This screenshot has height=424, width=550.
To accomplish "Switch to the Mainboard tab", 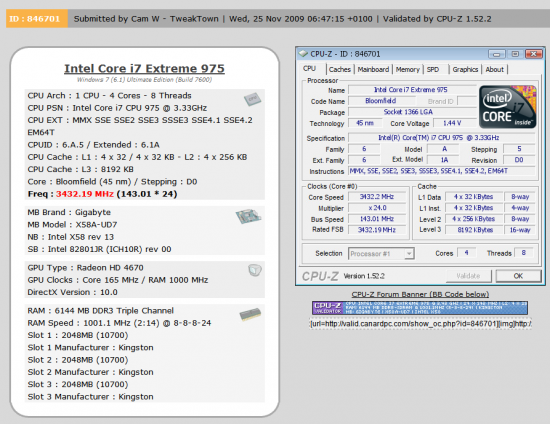I will point(373,69).
